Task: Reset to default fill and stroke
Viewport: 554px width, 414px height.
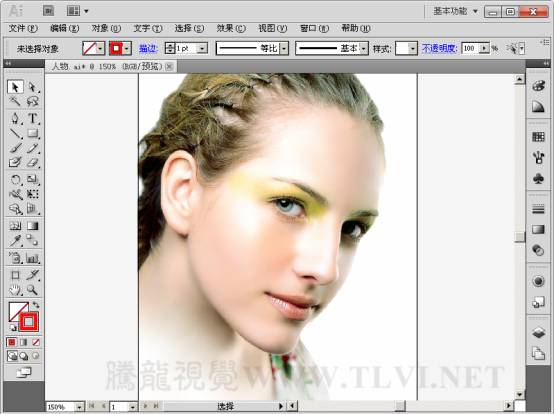Action: point(12,328)
